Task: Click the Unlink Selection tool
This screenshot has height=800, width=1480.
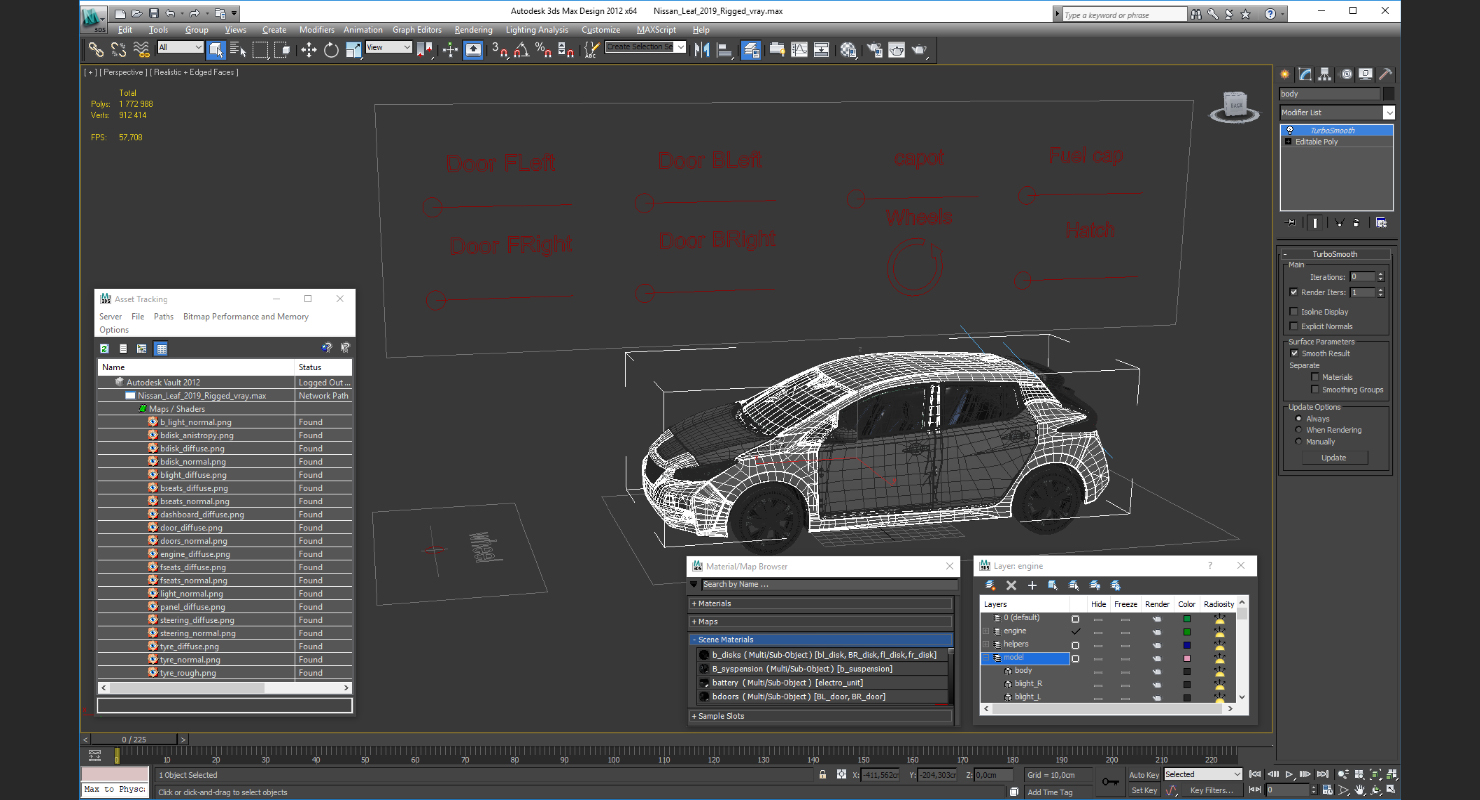Action: pyautogui.click(x=119, y=49)
